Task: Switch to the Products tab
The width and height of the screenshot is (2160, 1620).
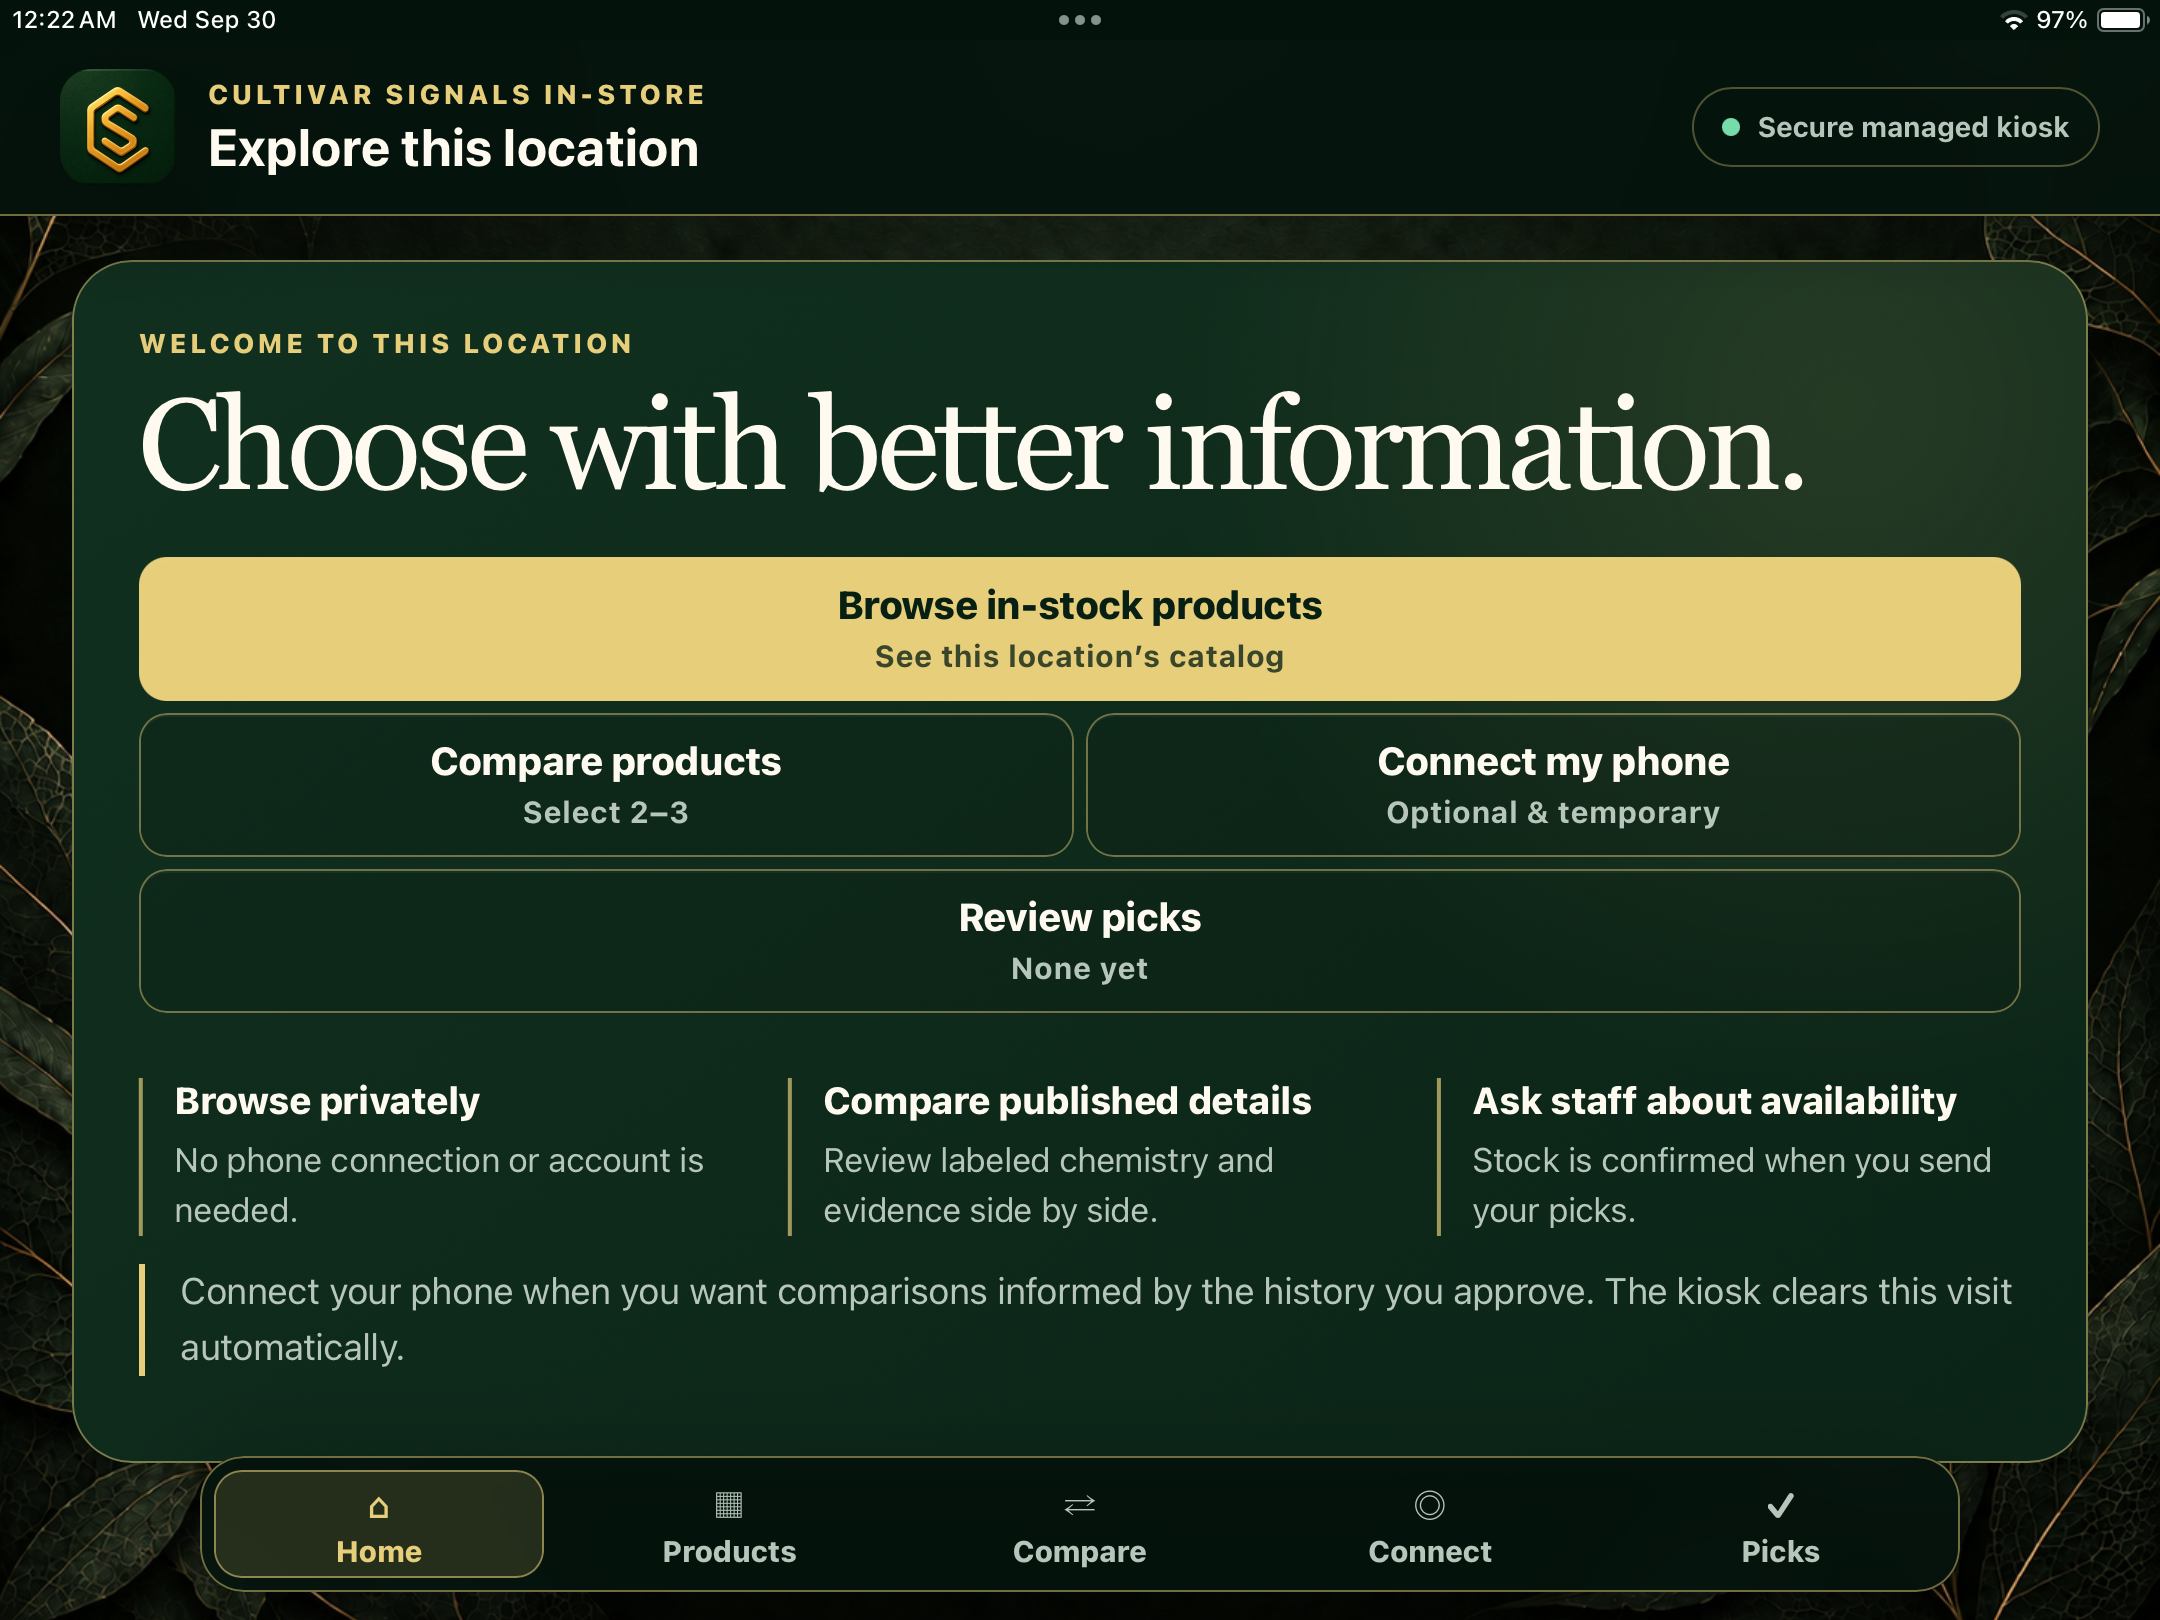Action: (x=729, y=1524)
